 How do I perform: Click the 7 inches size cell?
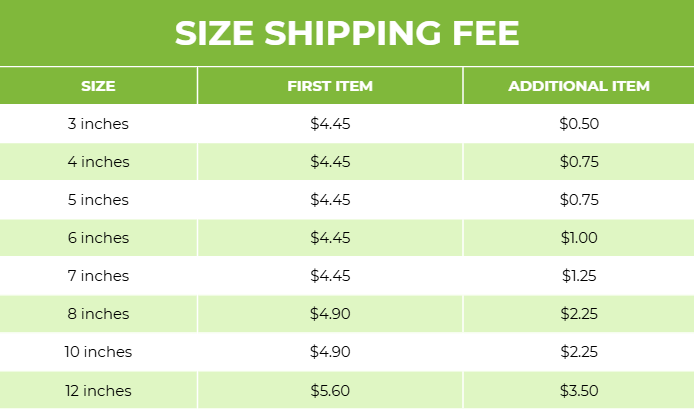pyautogui.click(x=98, y=276)
